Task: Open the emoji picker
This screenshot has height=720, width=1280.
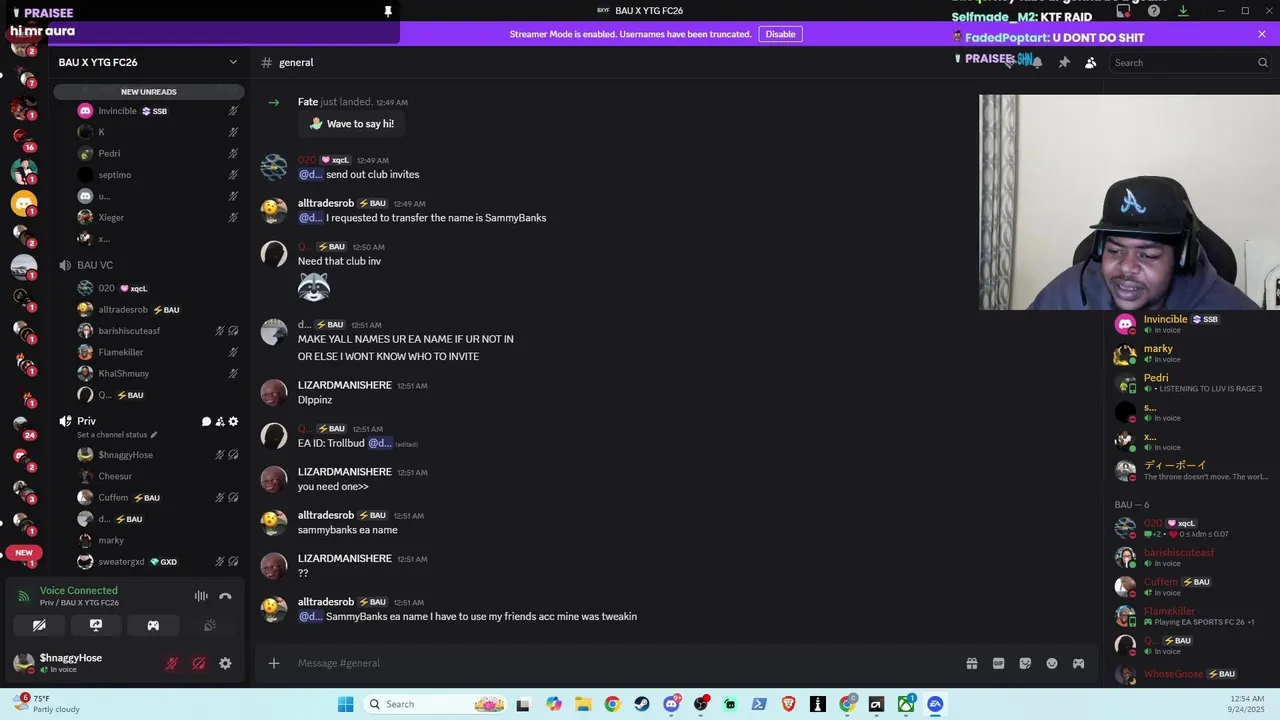Action: pyautogui.click(x=1052, y=663)
